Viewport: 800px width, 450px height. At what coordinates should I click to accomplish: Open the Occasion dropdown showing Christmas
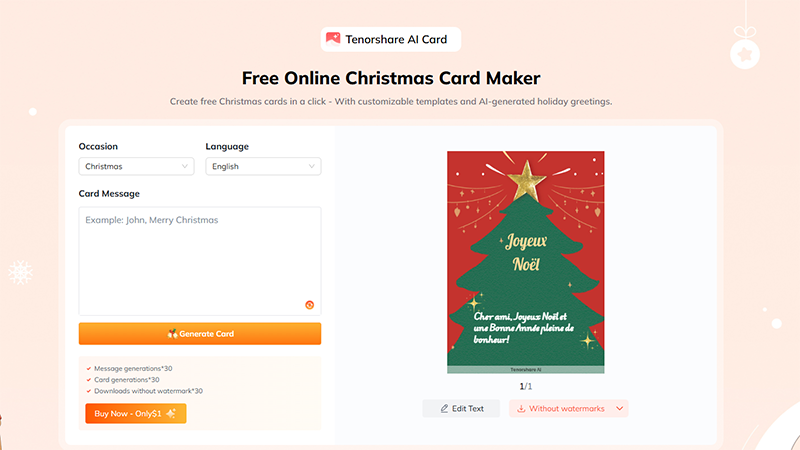(x=136, y=166)
